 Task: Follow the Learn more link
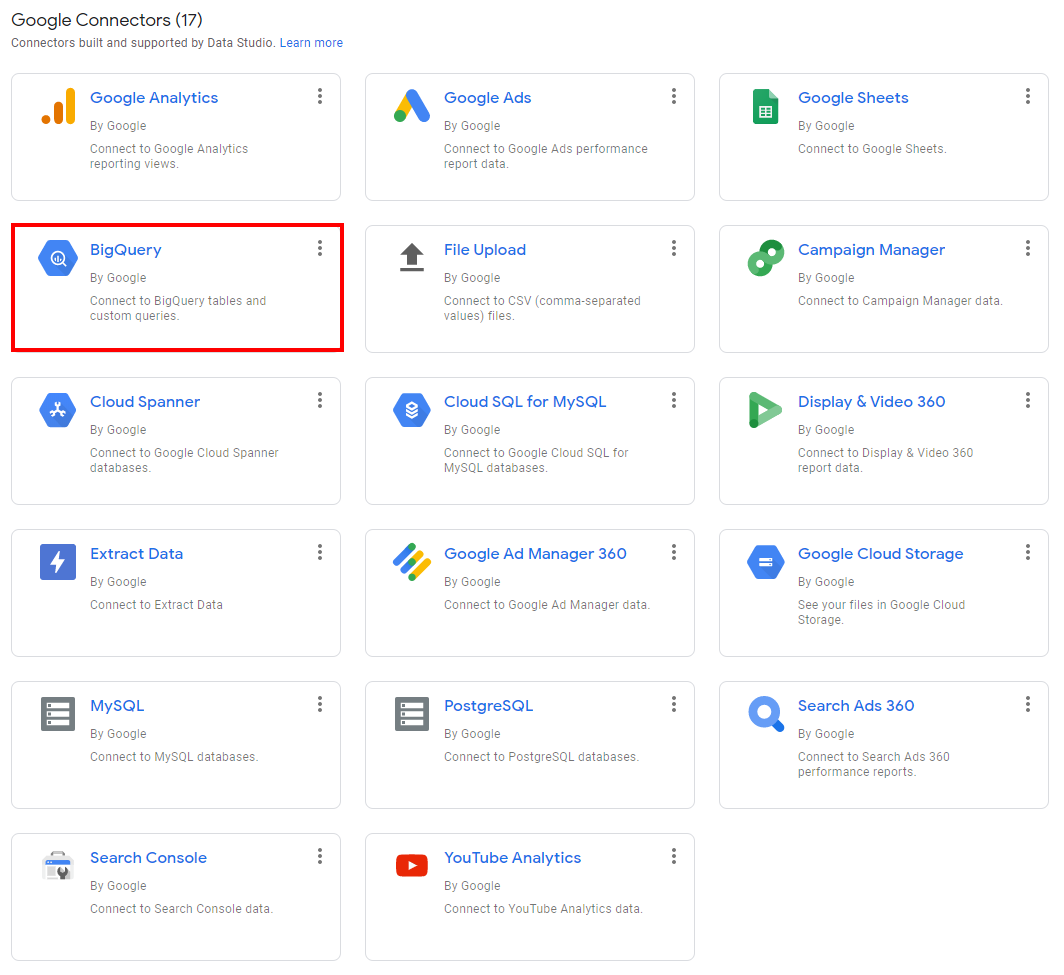[311, 43]
